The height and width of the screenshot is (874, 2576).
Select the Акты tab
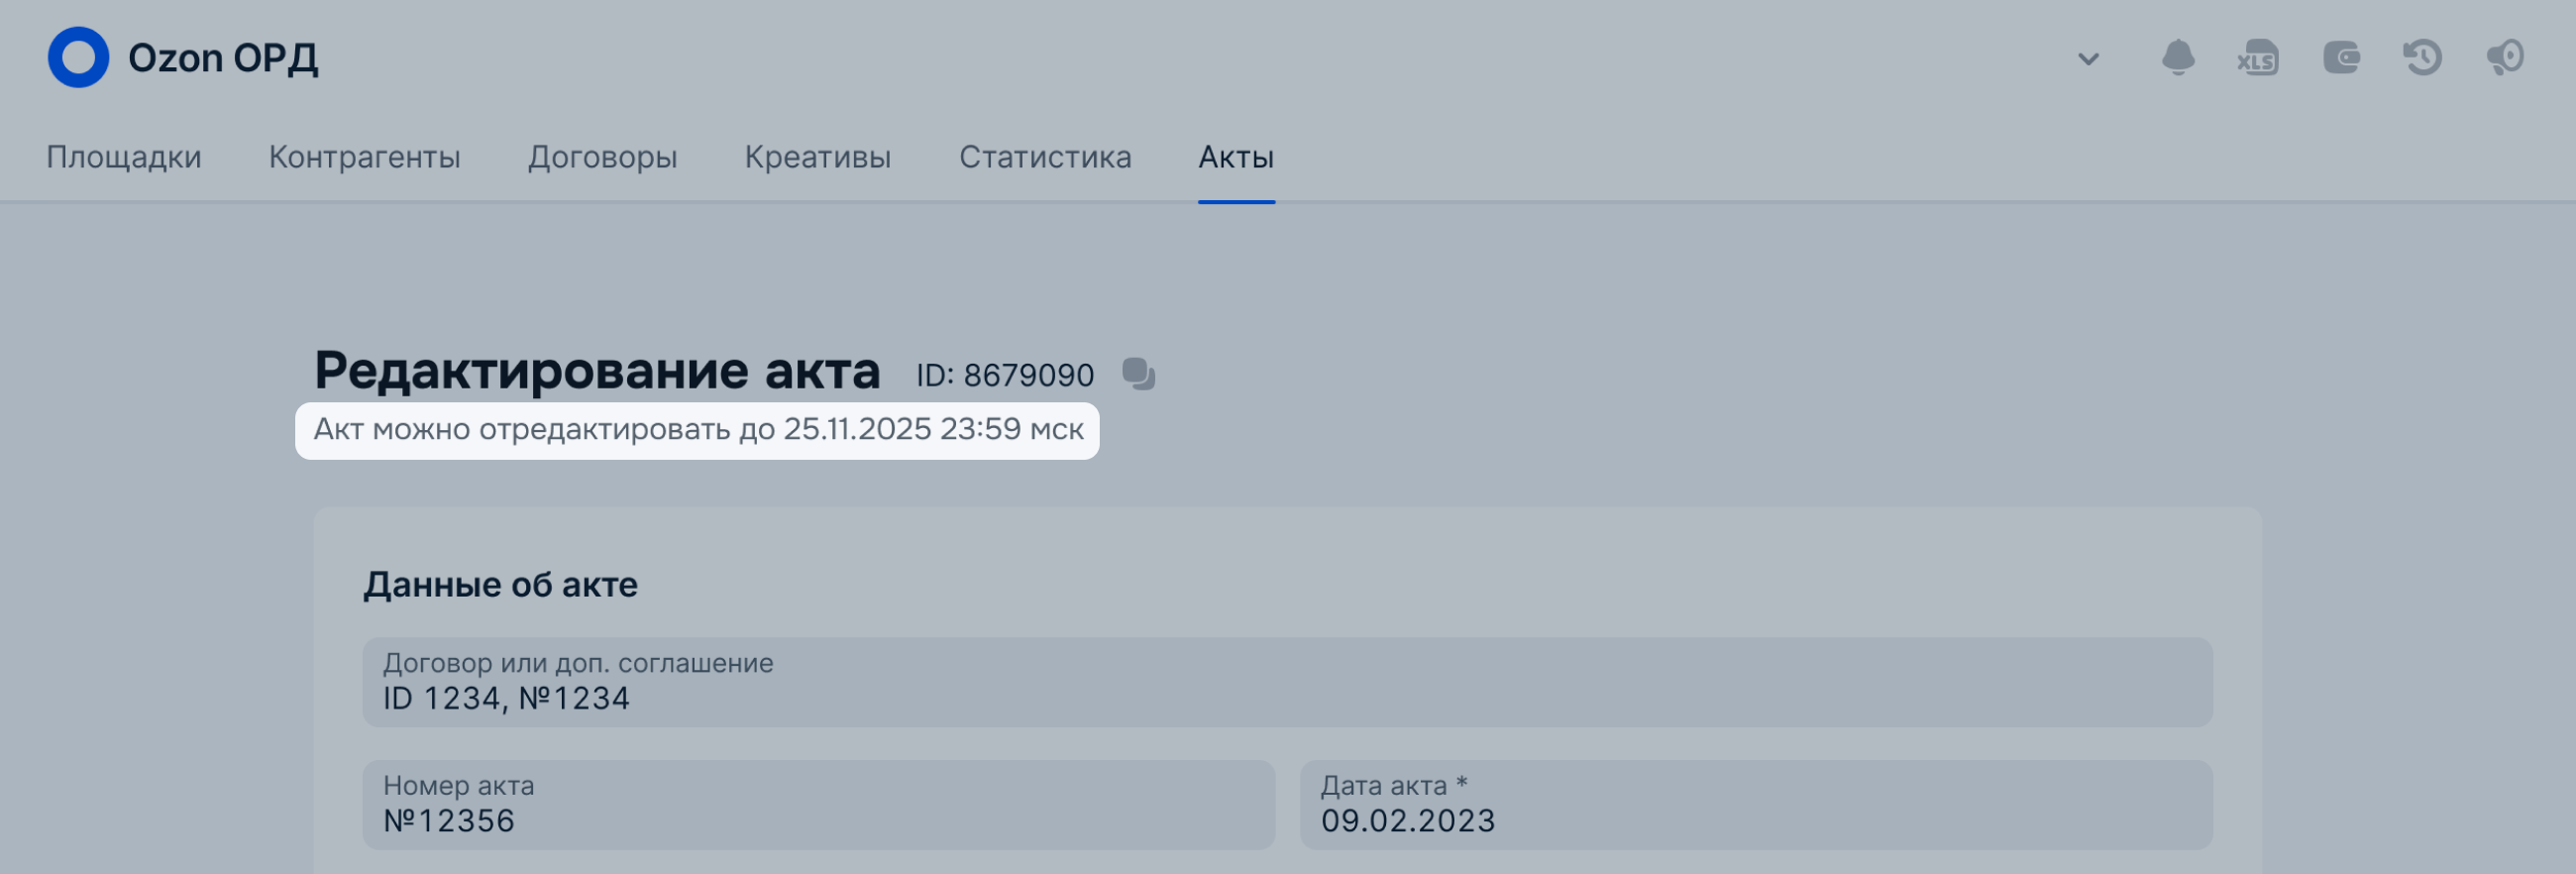click(1236, 157)
